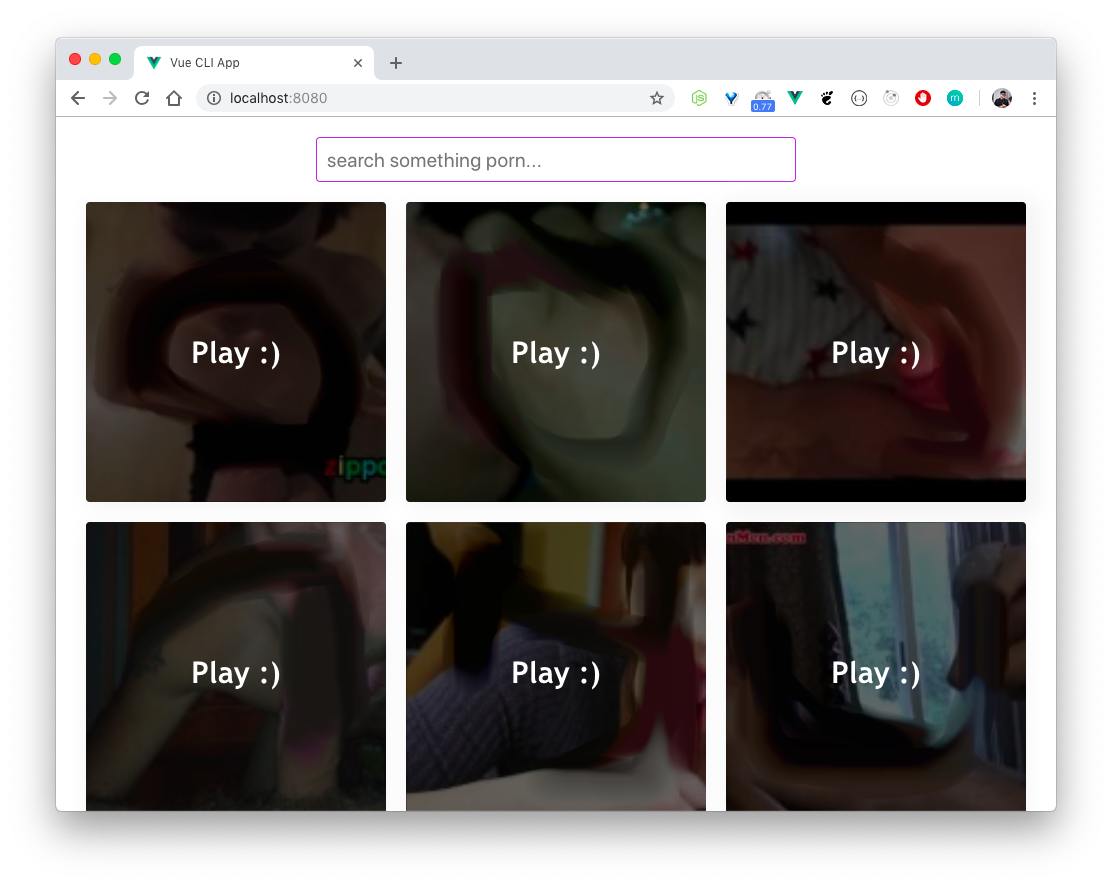
Task: Open the speedometer extension showing 0.77
Action: (x=763, y=100)
